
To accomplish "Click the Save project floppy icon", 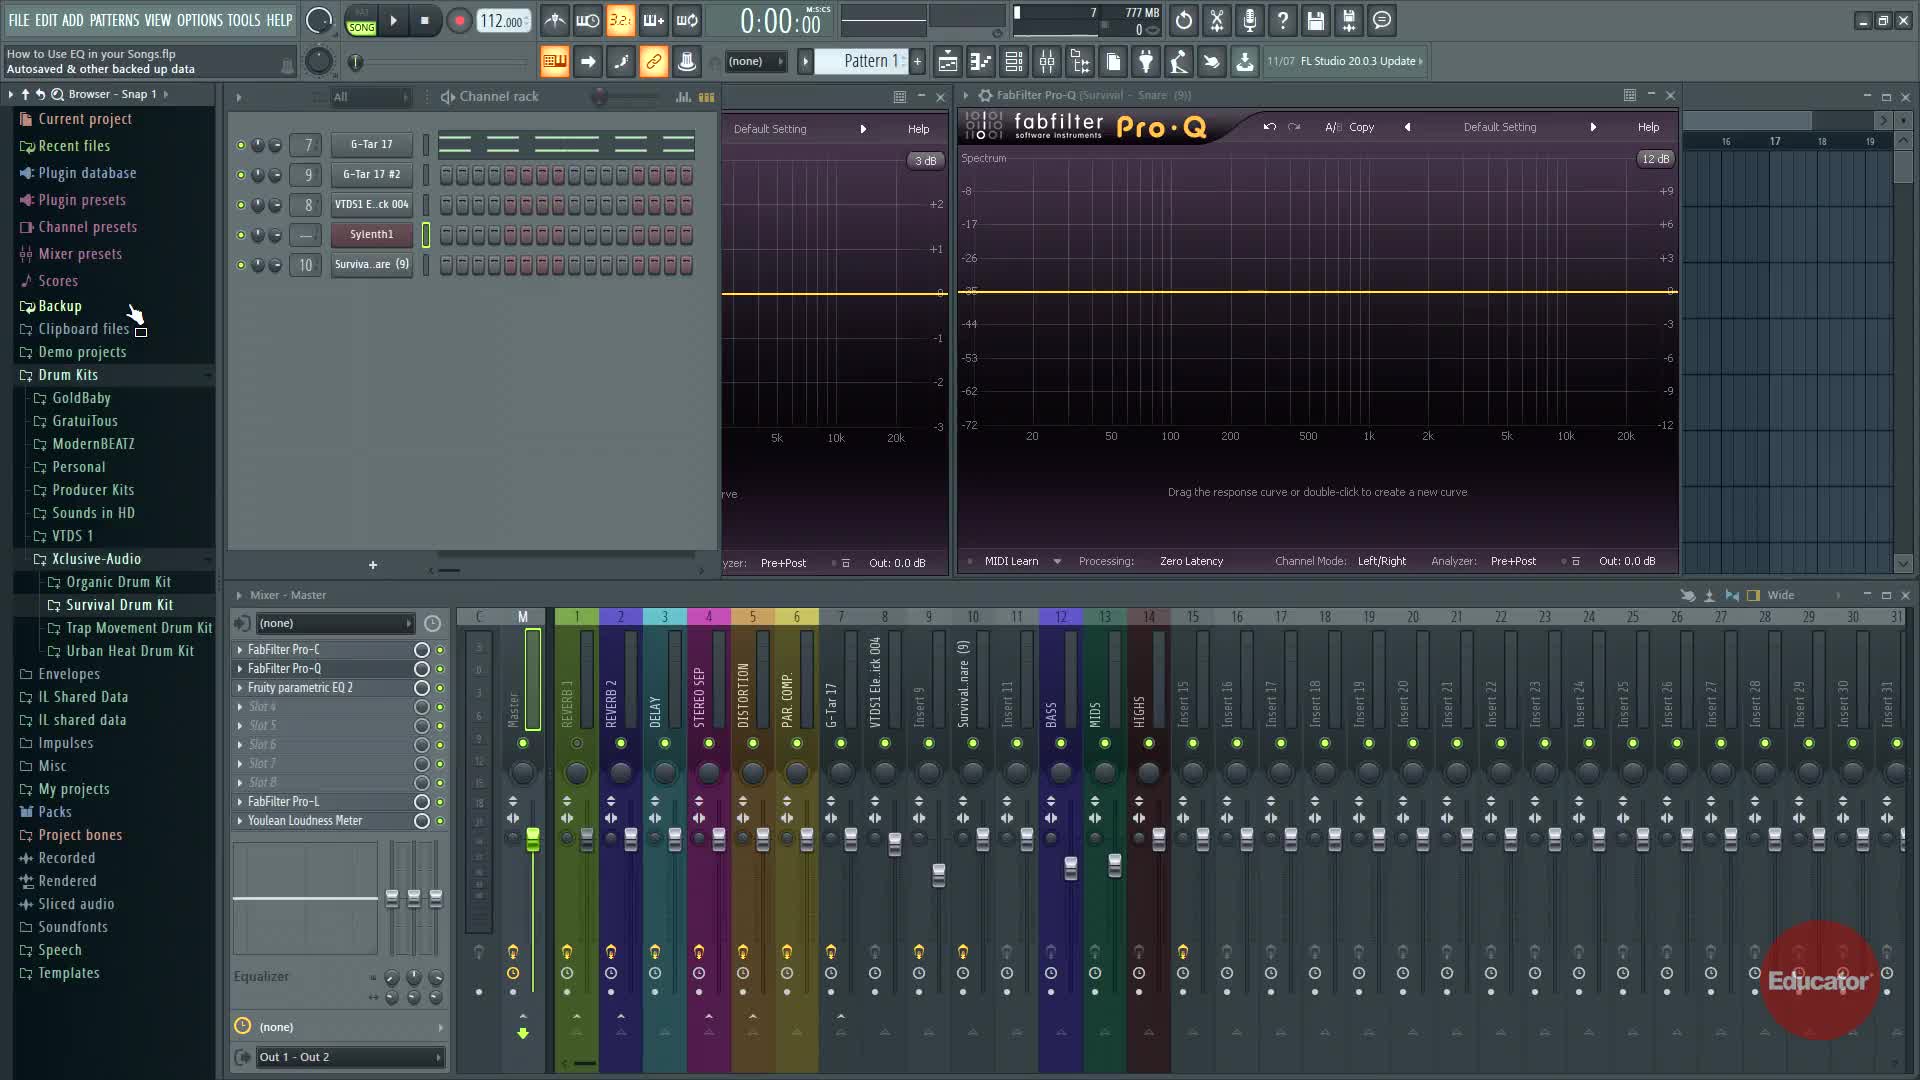I will [x=1315, y=20].
